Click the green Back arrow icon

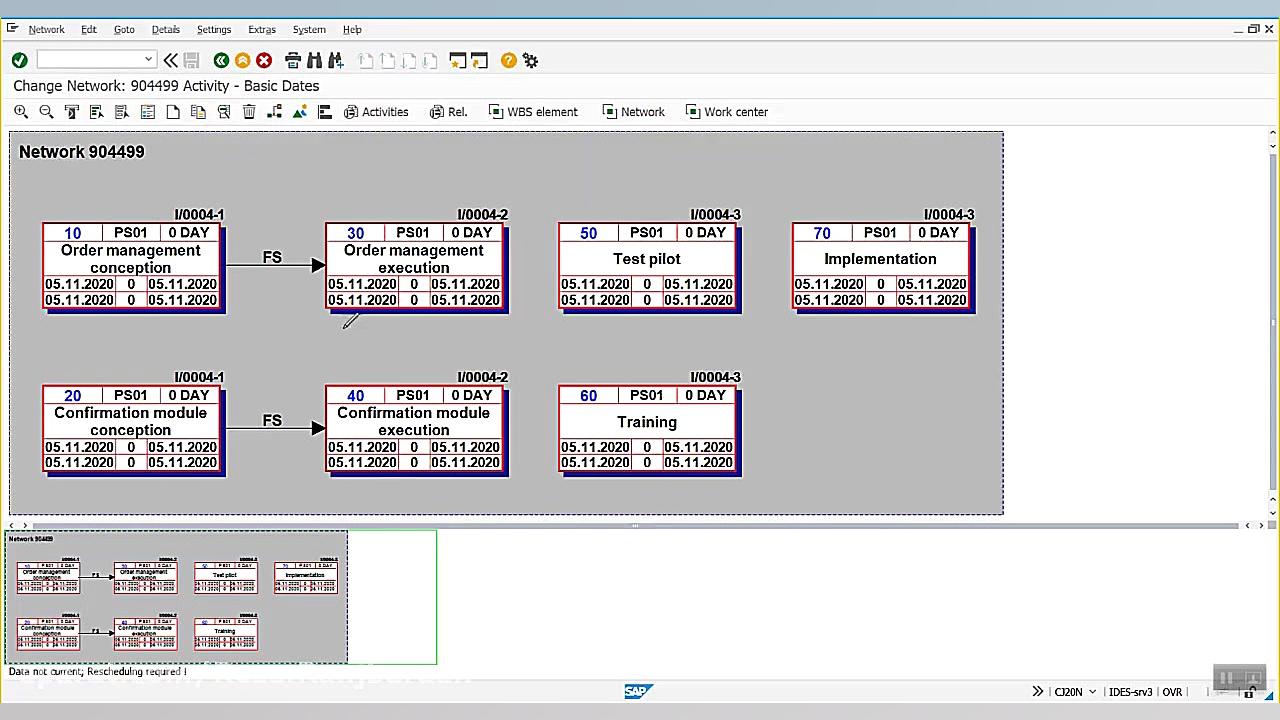point(221,61)
